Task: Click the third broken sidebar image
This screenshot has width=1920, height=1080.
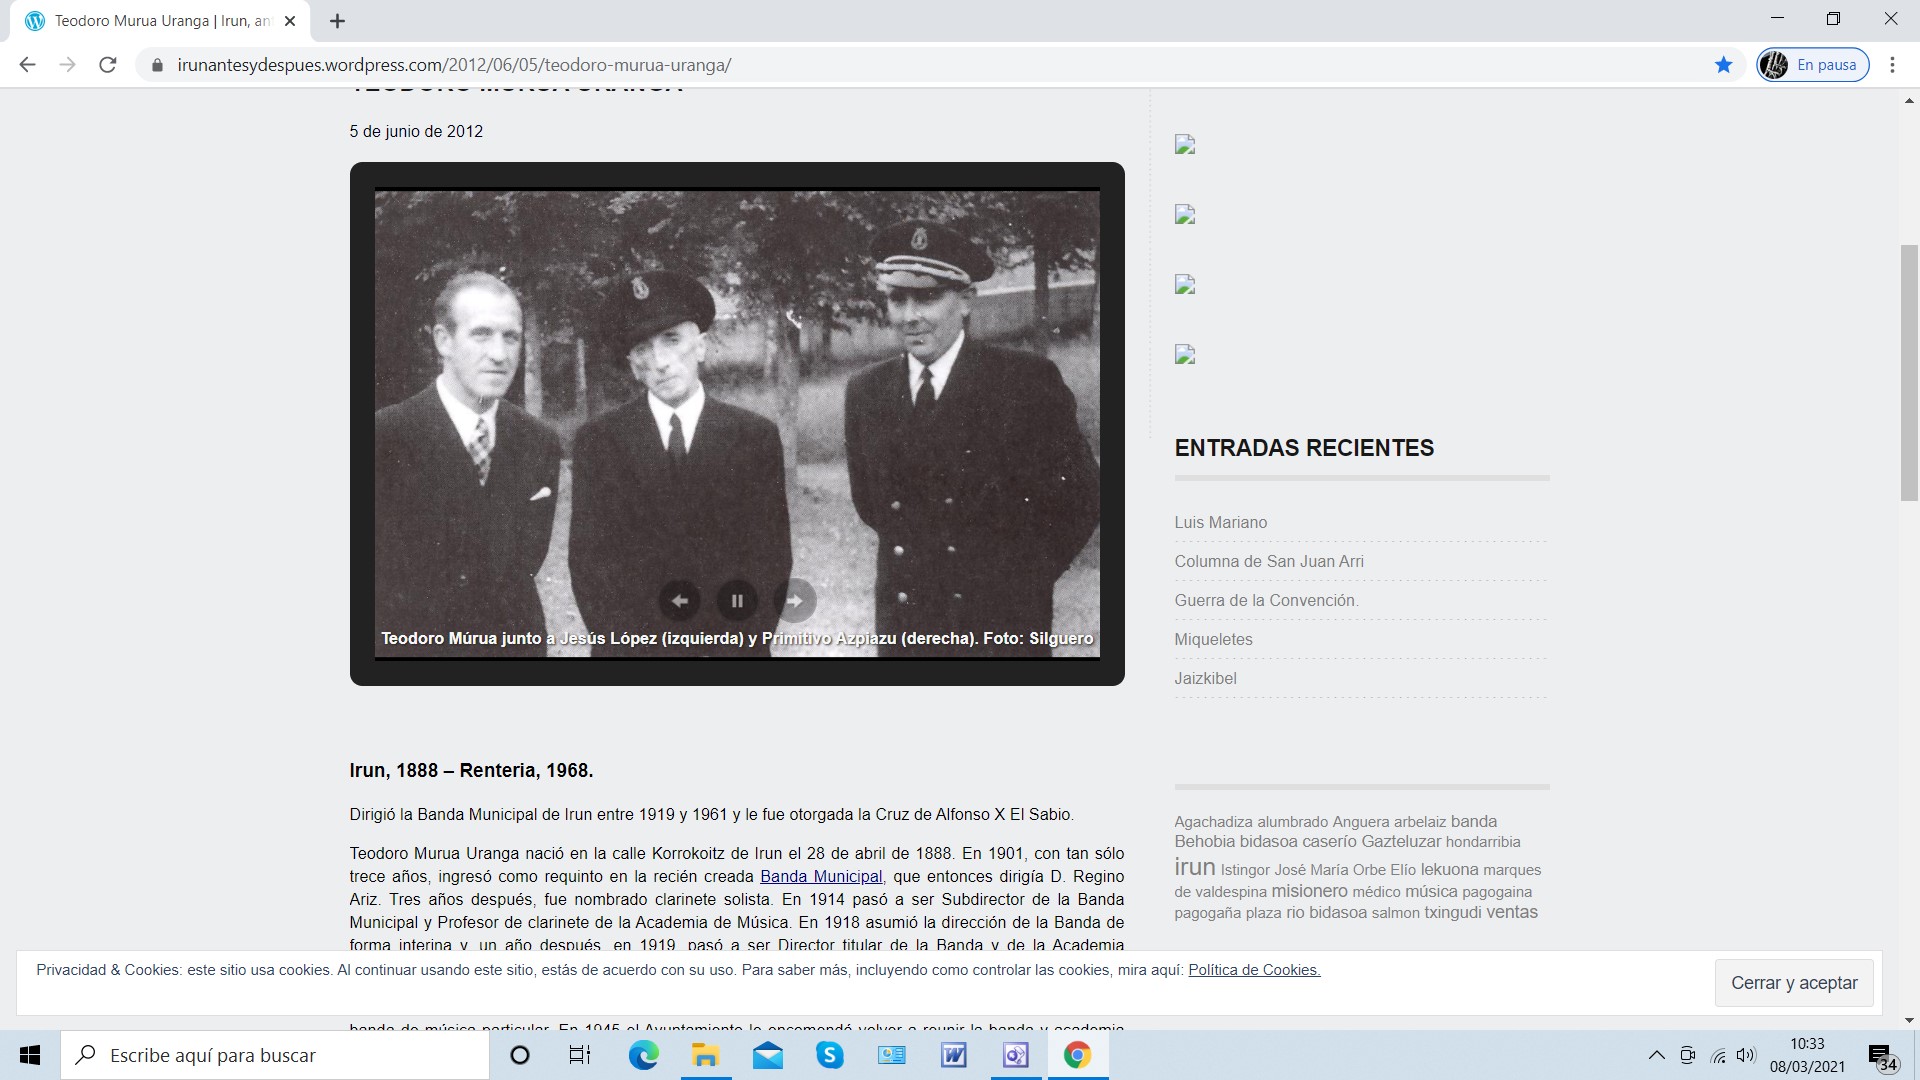Action: tap(1185, 285)
